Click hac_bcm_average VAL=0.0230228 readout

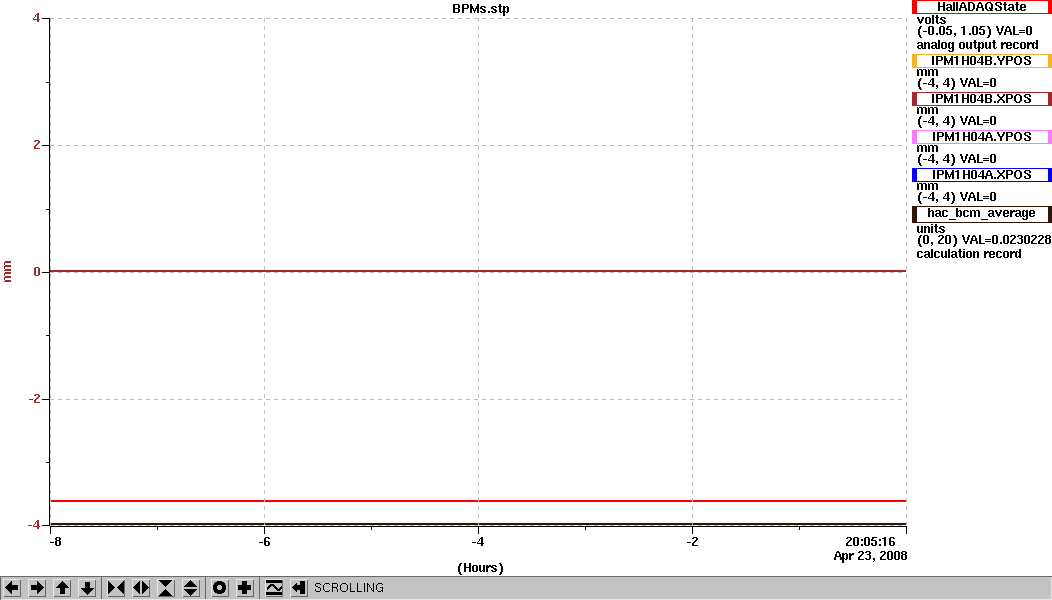984,240
